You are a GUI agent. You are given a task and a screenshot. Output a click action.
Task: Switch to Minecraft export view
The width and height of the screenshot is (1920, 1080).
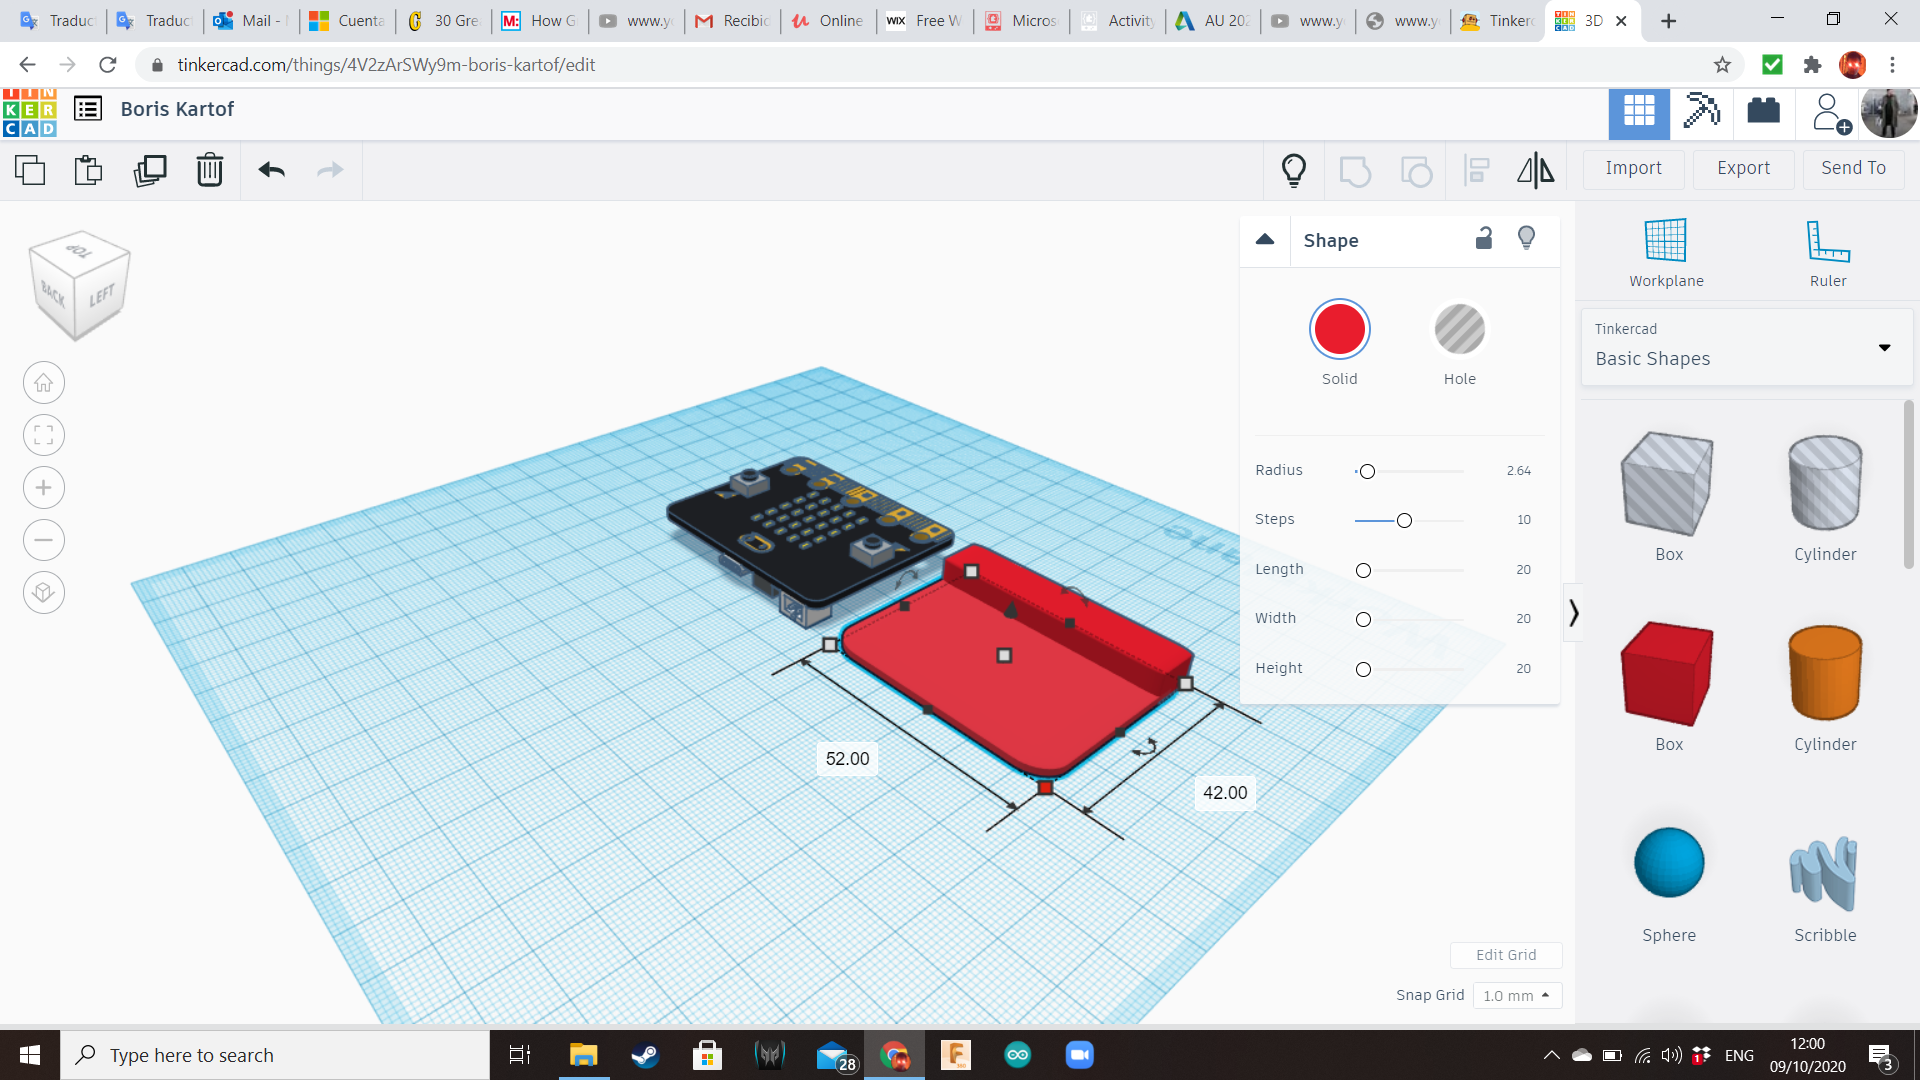click(1701, 113)
